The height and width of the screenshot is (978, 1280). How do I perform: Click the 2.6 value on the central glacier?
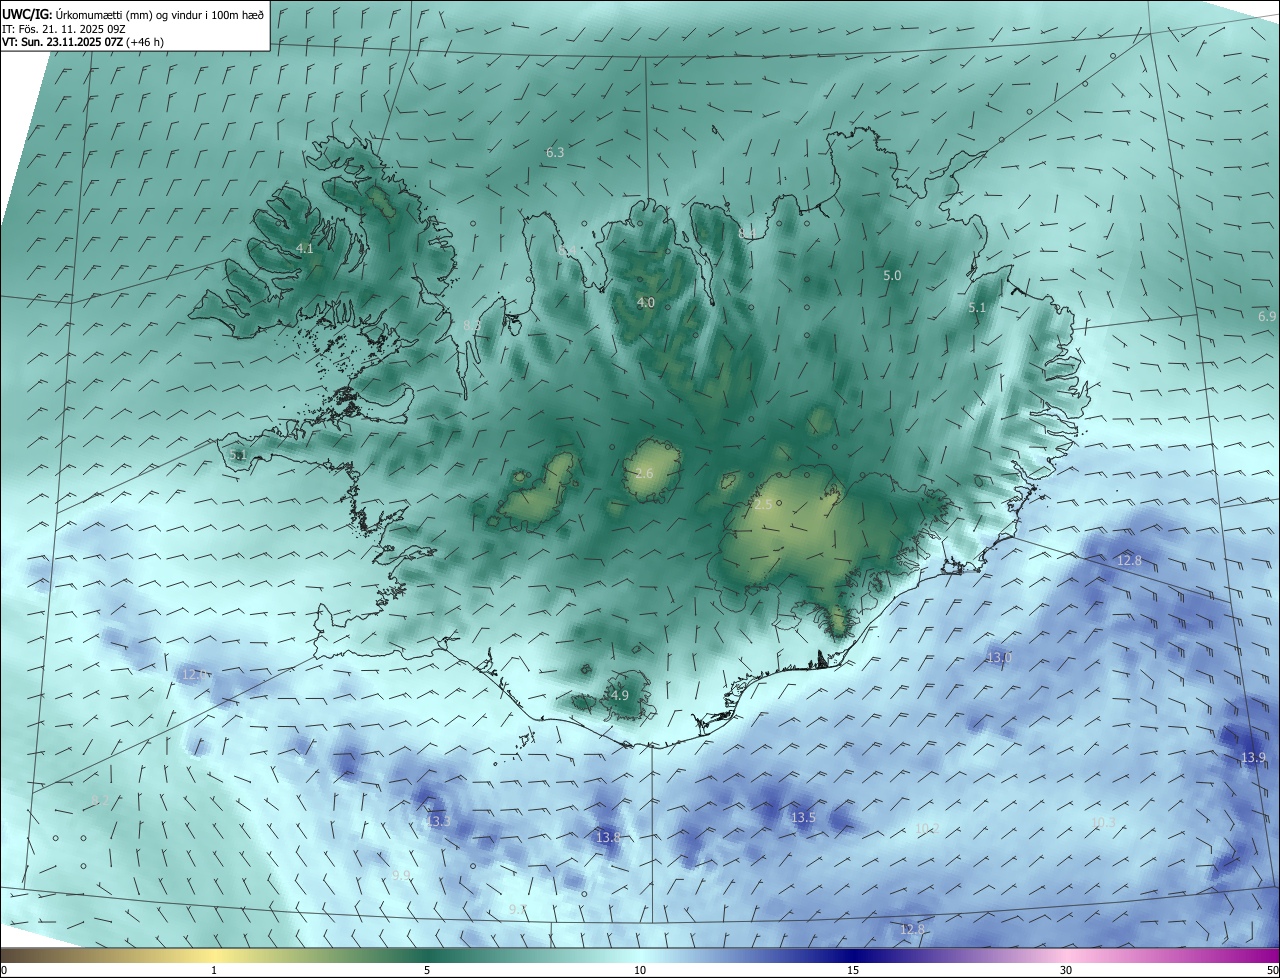click(644, 473)
